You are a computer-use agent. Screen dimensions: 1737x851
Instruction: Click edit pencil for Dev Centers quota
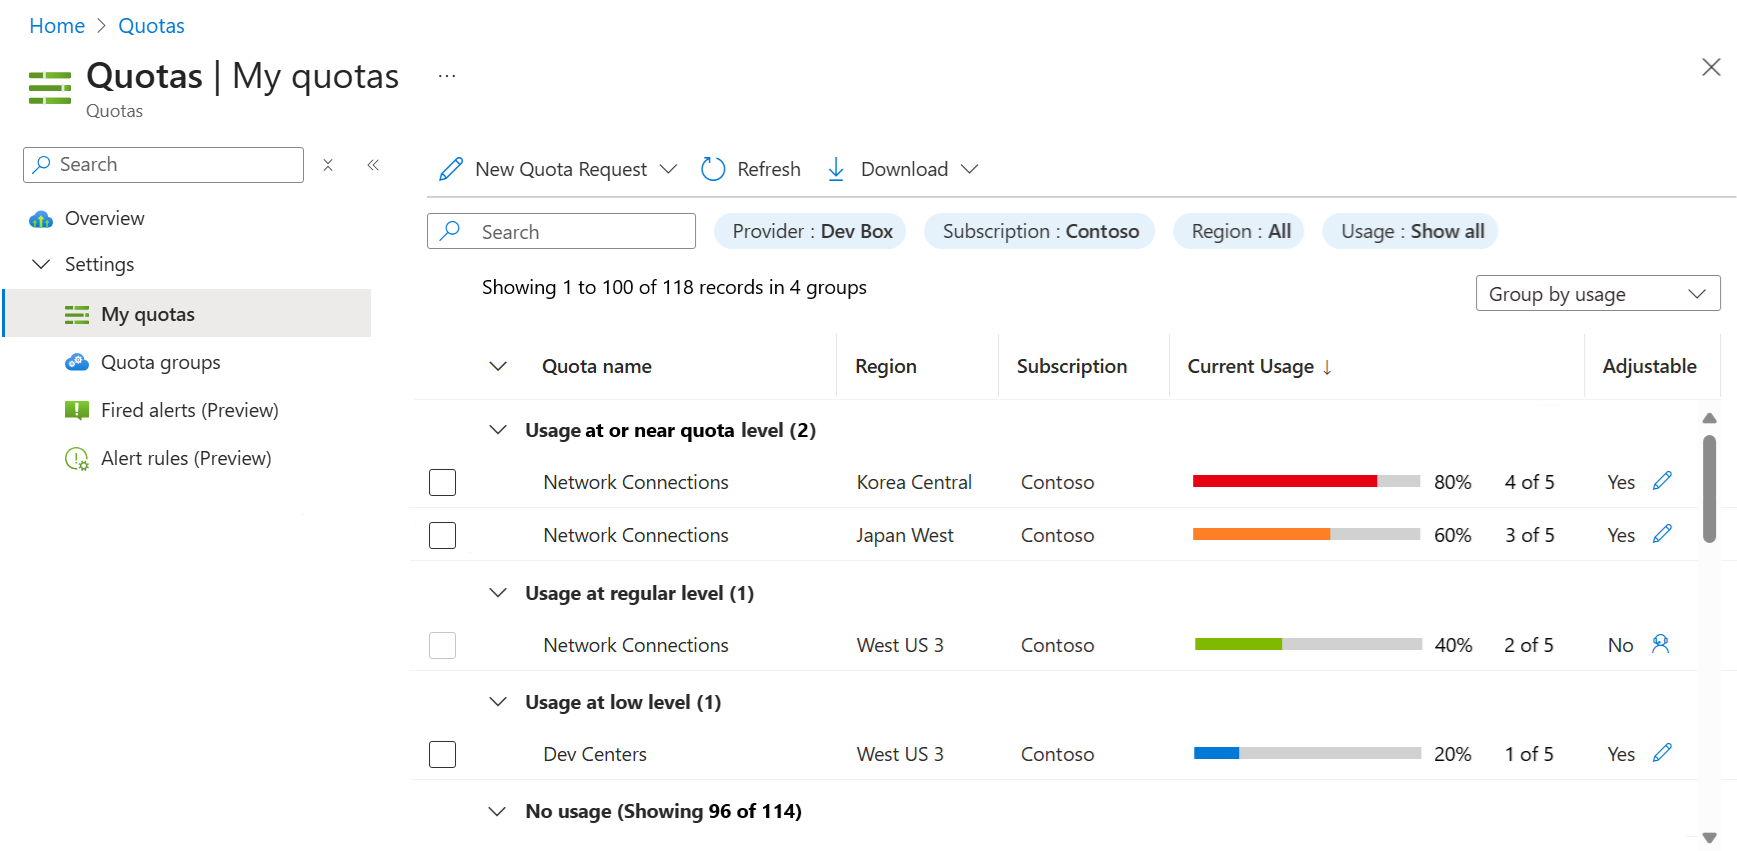tap(1662, 753)
